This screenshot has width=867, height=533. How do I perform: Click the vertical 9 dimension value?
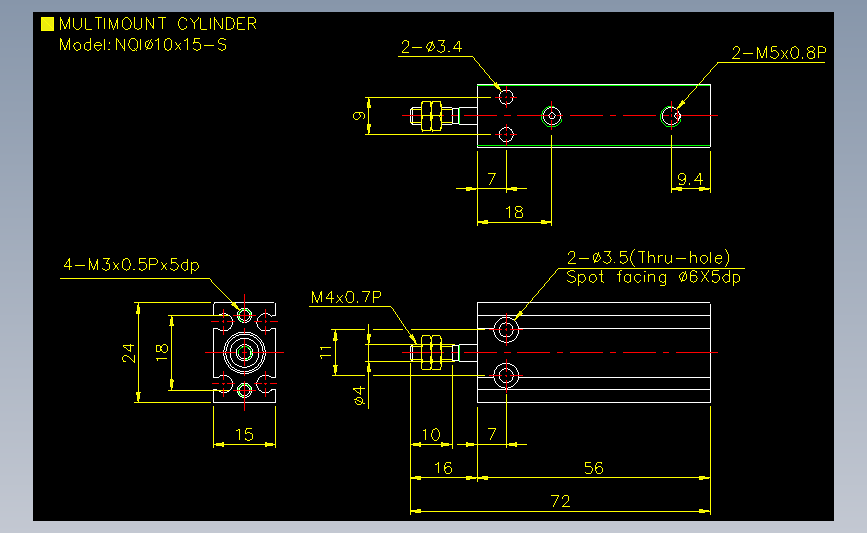[x=359, y=116]
